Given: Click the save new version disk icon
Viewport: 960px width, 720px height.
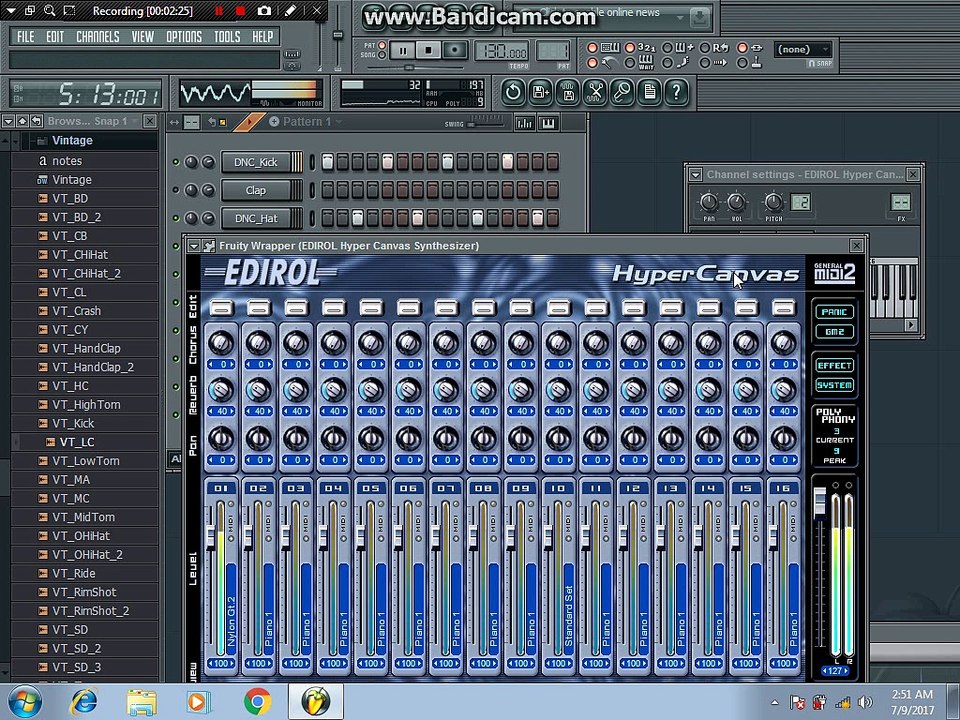Looking at the screenshot, I should pyautogui.click(x=541, y=92).
